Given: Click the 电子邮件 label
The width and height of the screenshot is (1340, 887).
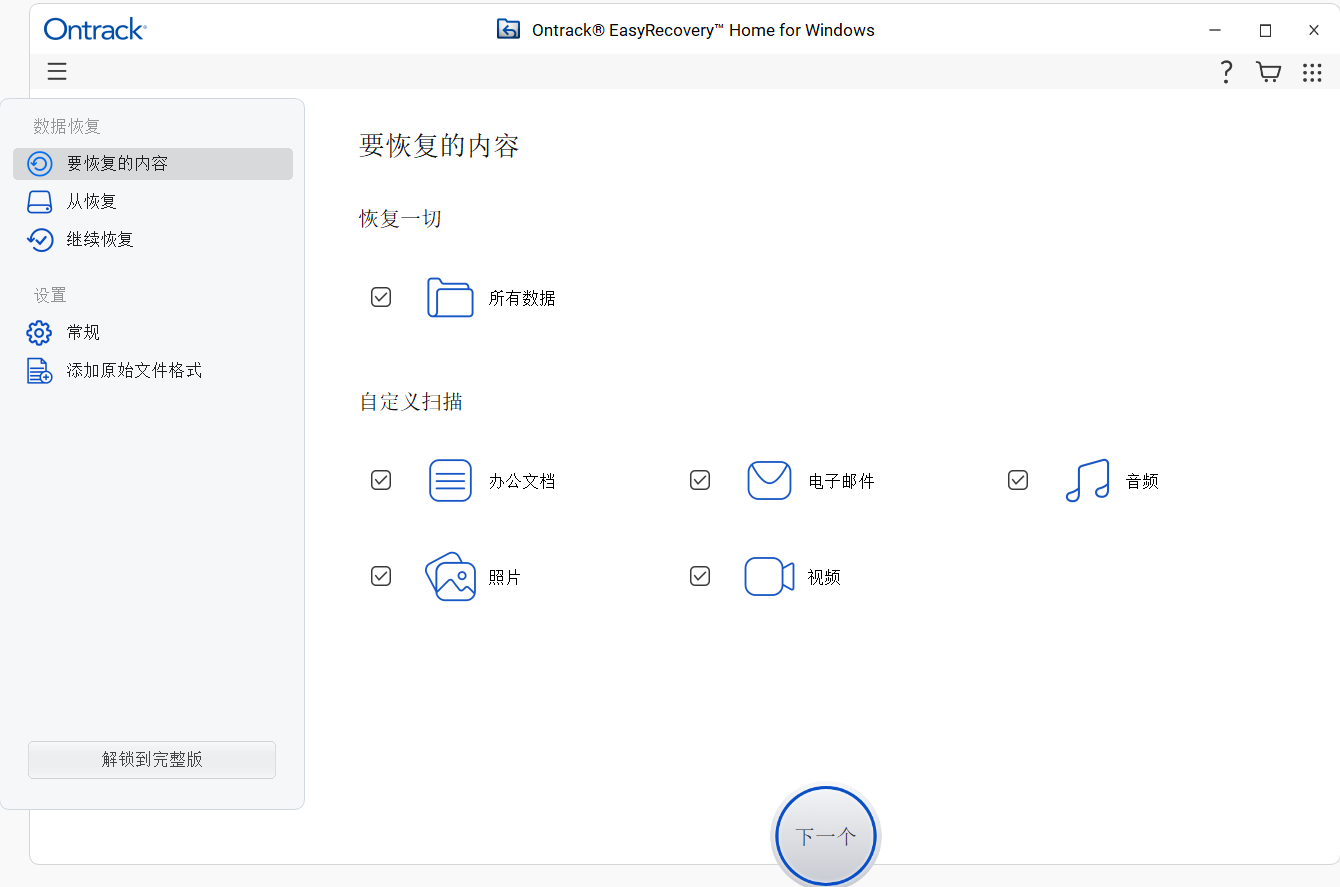Looking at the screenshot, I should click(841, 481).
